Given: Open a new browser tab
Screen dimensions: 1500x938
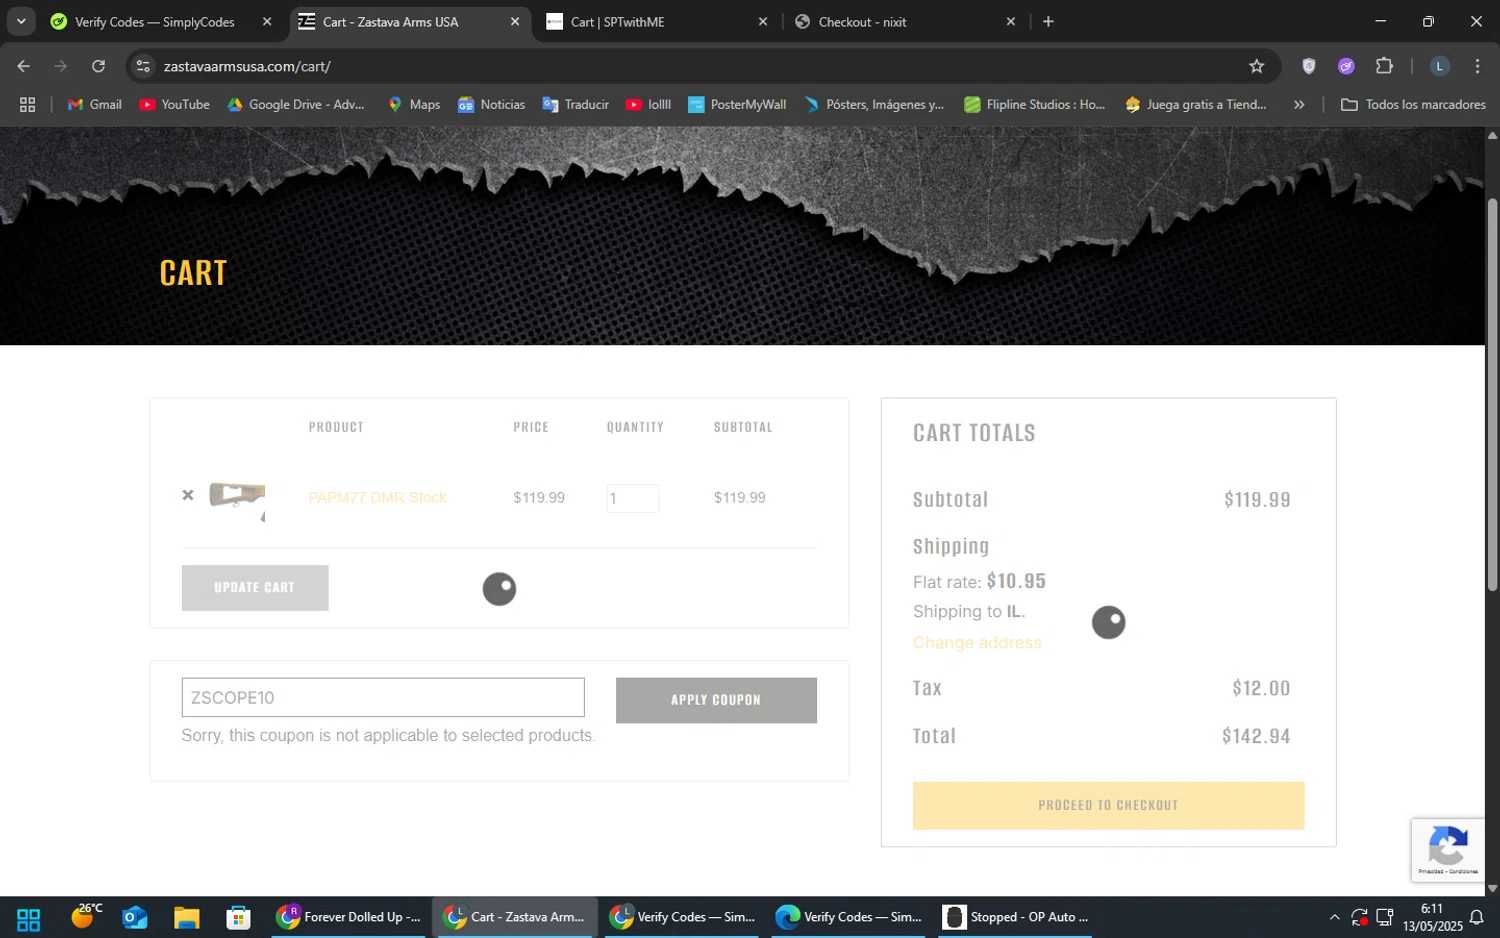Looking at the screenshot, I should (1048, 21).
